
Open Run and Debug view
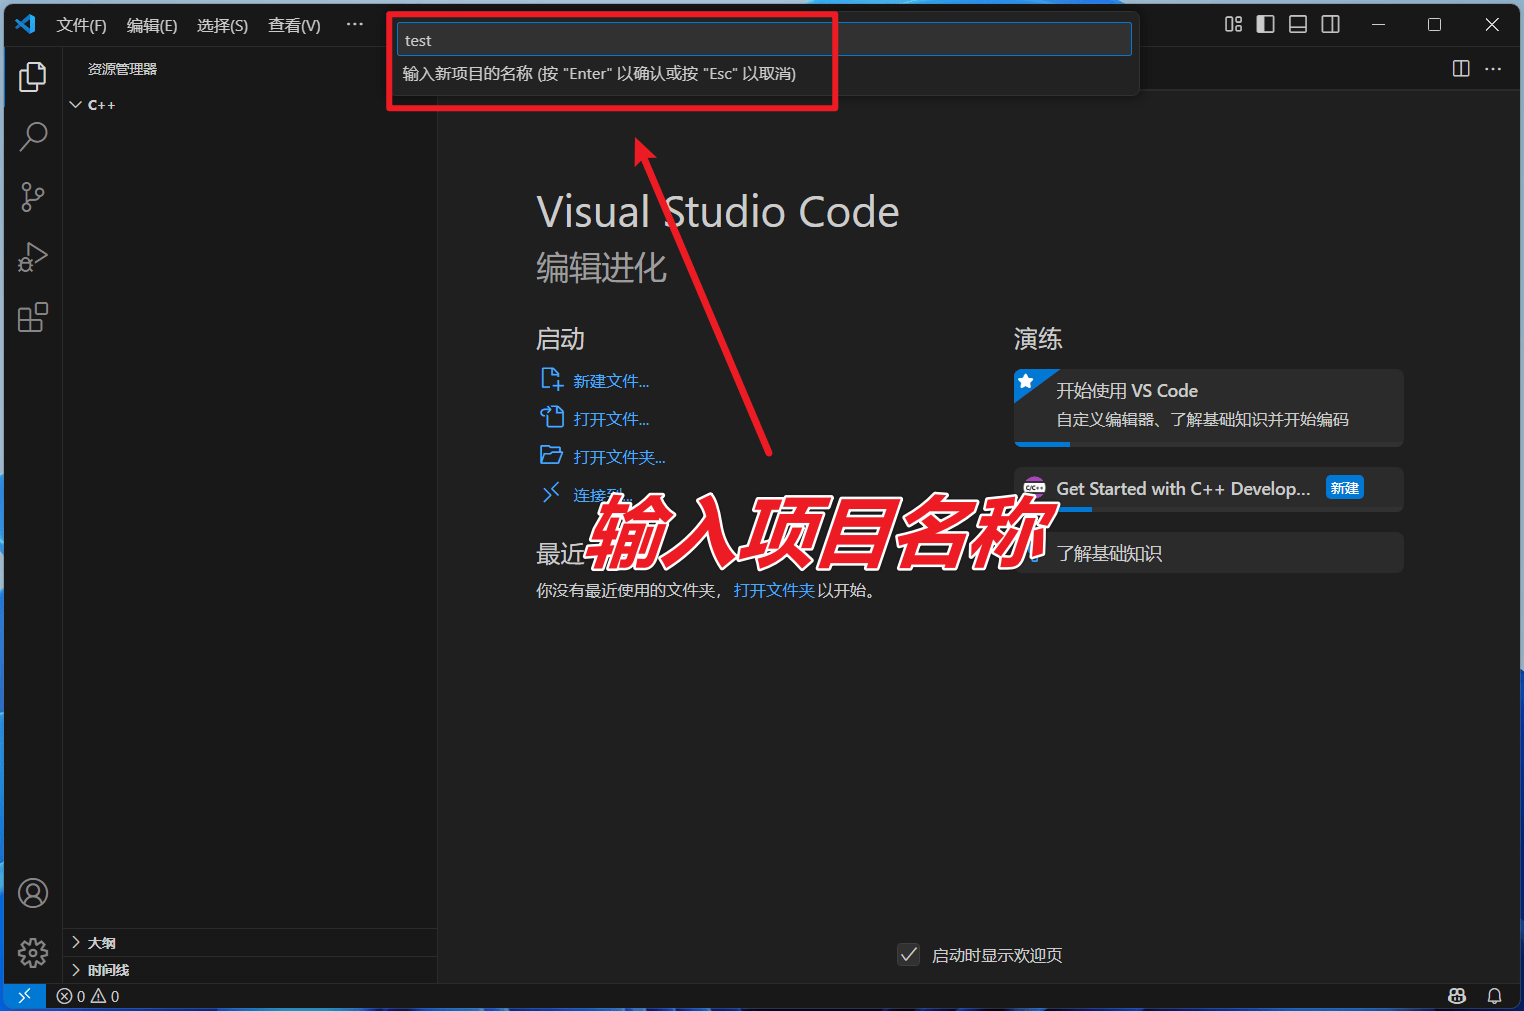tap(33, 257)
